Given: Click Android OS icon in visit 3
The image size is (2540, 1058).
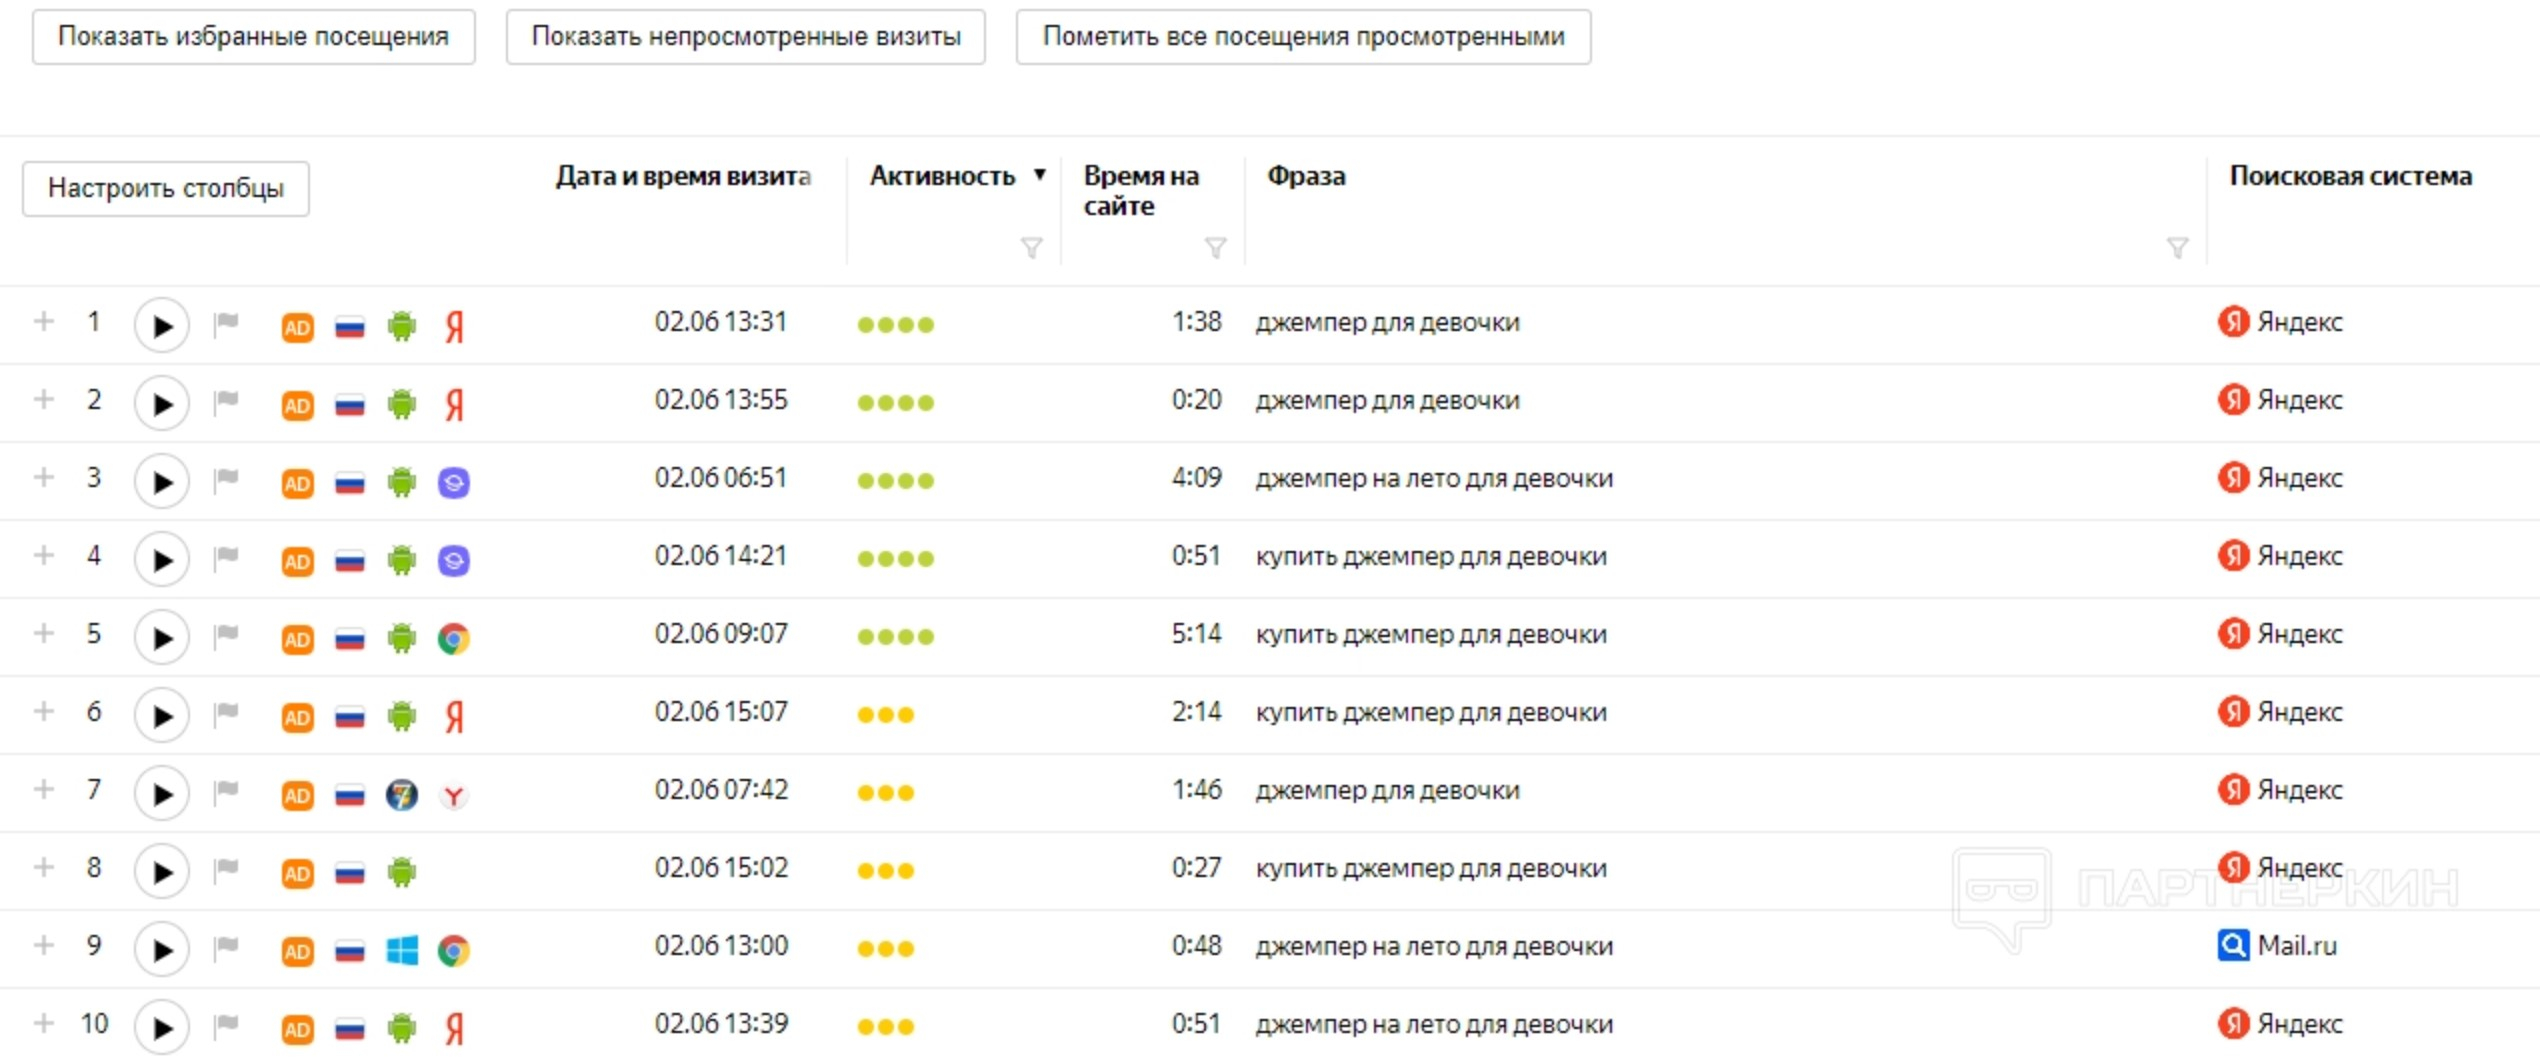Looking at the screenshot, I should pos(401,481).
